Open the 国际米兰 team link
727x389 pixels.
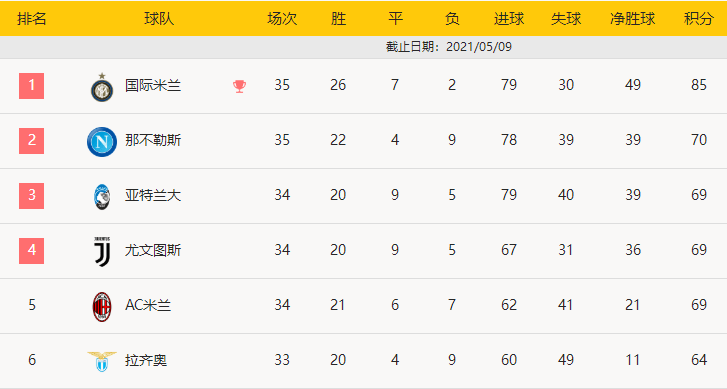click(153, 85)
